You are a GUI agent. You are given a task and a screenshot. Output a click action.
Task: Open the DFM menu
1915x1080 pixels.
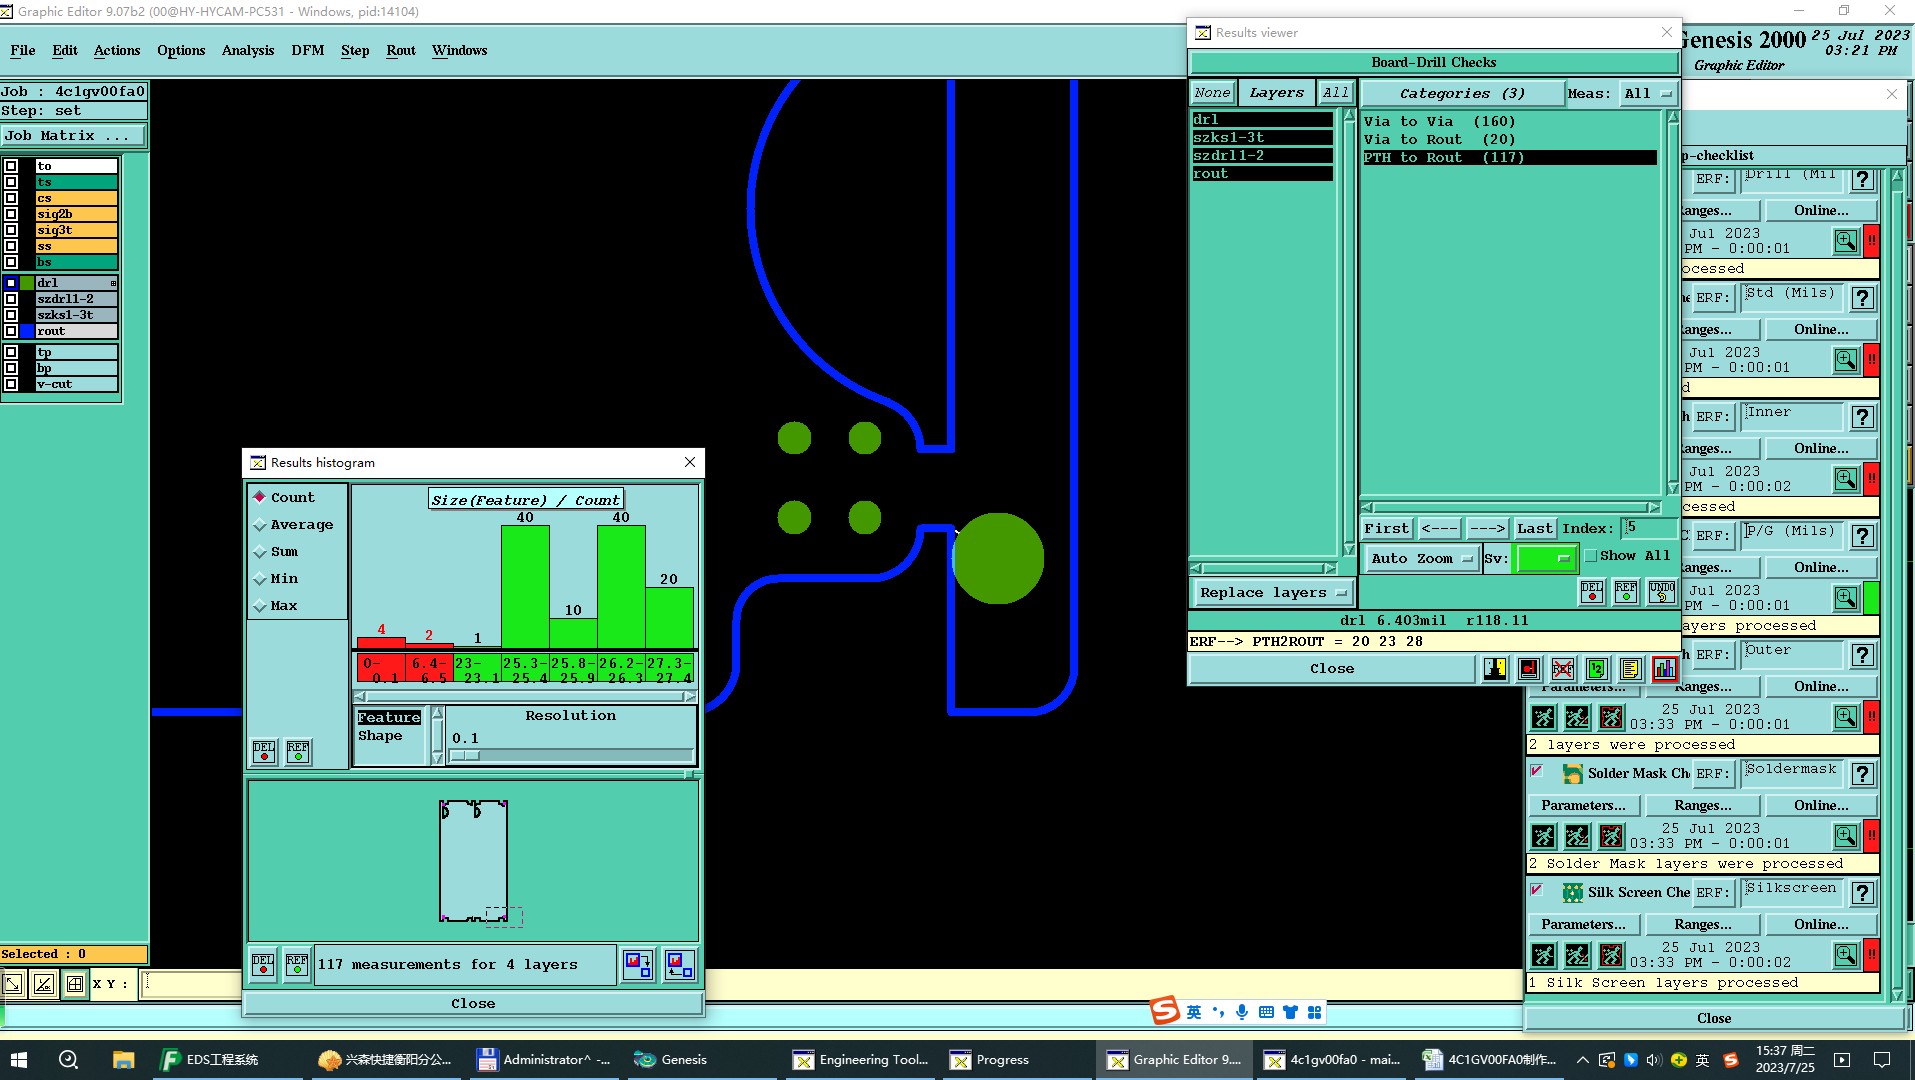point(308,50)
